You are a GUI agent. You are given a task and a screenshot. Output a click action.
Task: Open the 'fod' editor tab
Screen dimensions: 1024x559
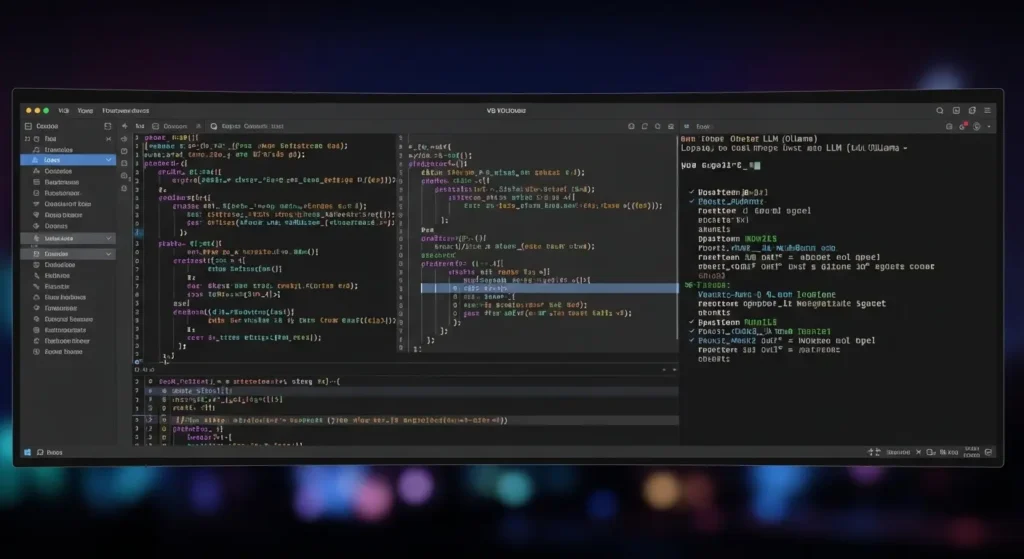pos(140,126)
